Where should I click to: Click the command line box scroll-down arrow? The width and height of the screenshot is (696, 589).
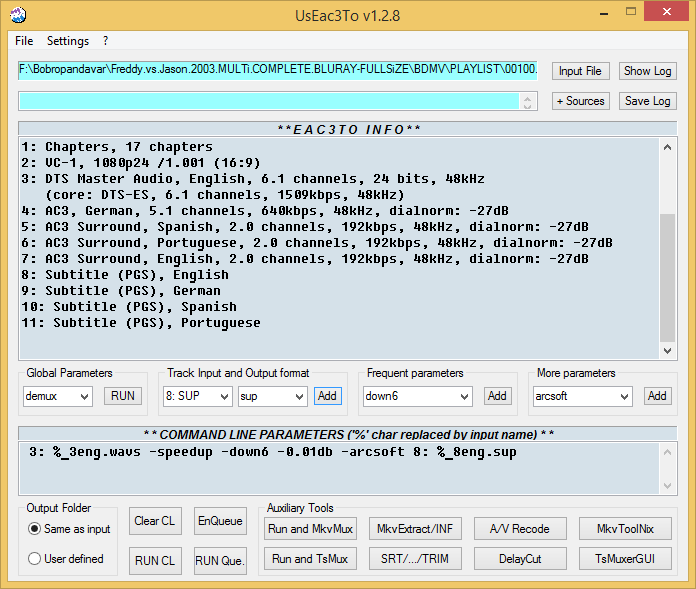click(x=668, y=486)
